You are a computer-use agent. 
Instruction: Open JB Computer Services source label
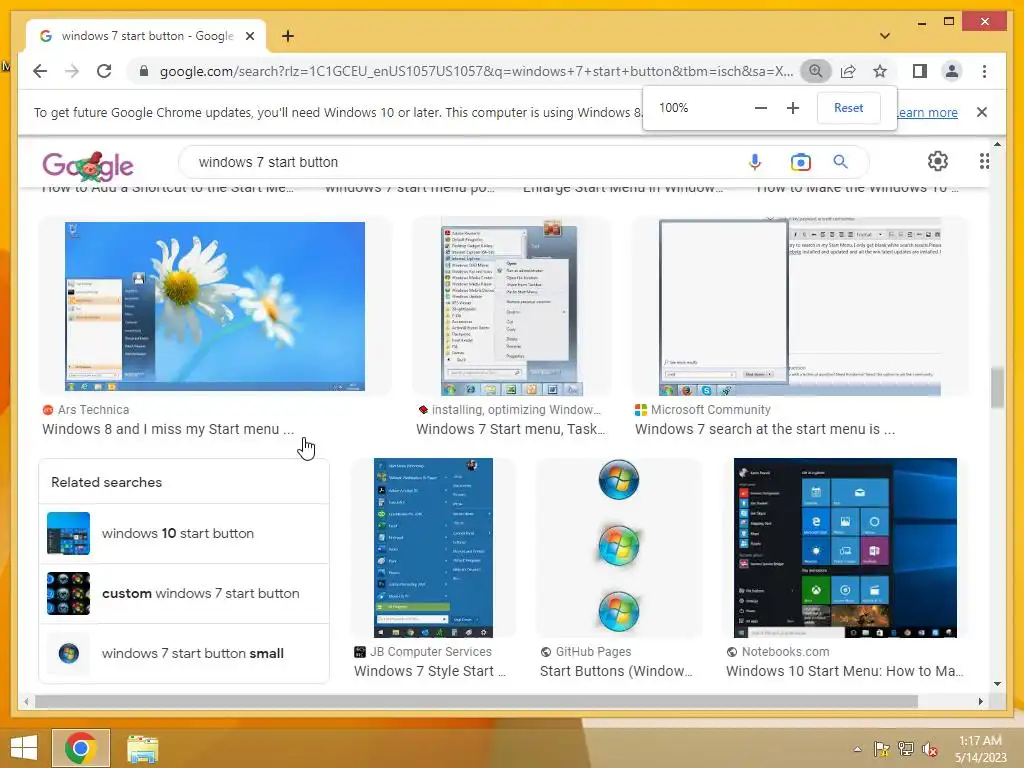(423, 652)
